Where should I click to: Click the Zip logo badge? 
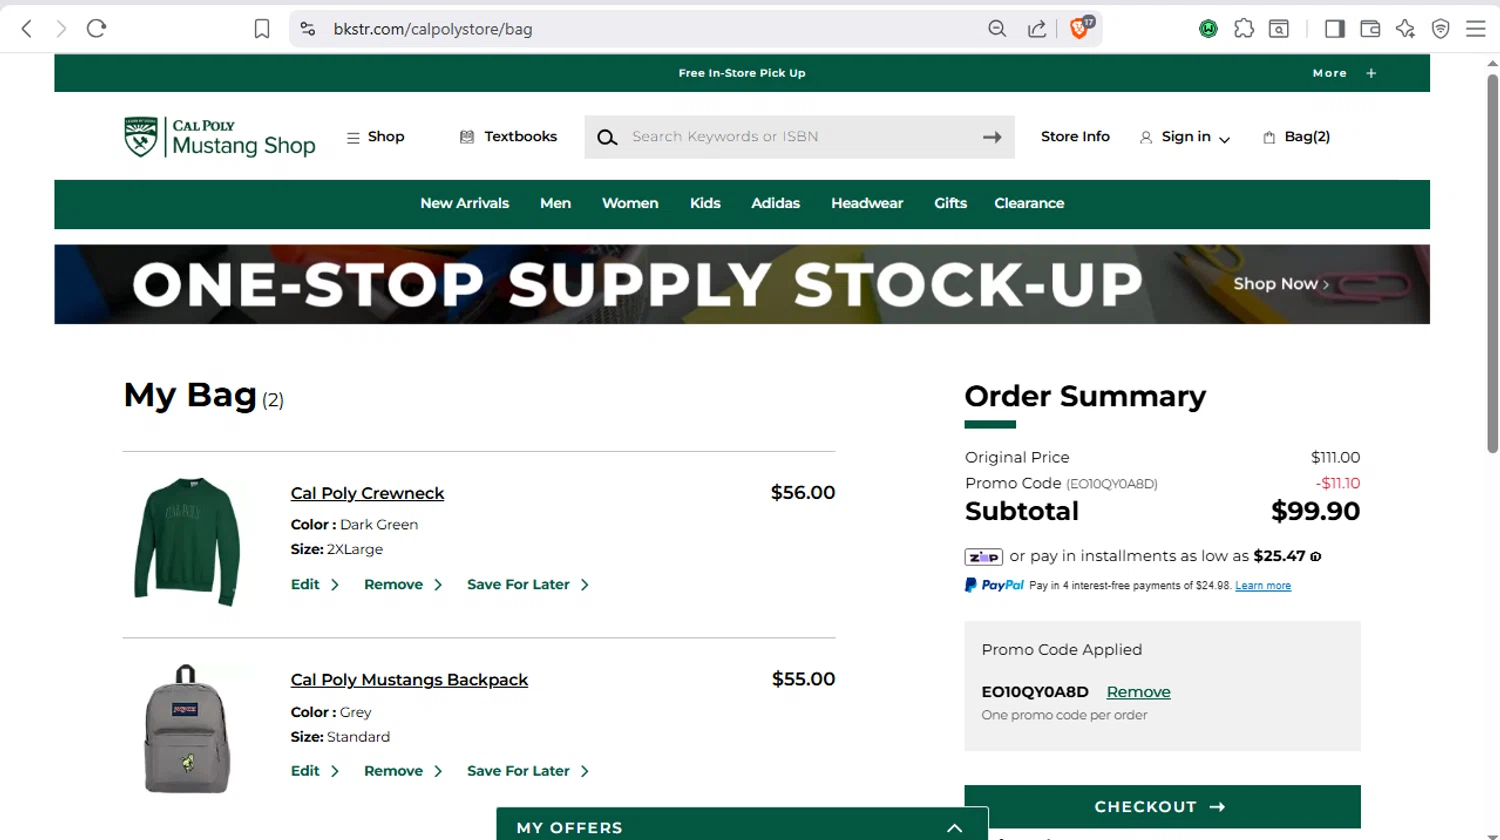click(983, 557)
